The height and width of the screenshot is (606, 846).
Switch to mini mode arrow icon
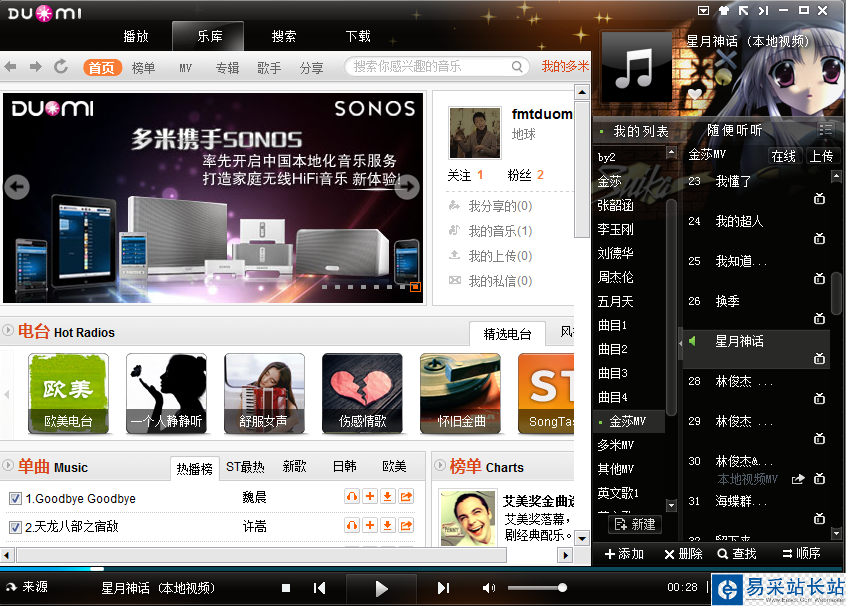(743, 10)
